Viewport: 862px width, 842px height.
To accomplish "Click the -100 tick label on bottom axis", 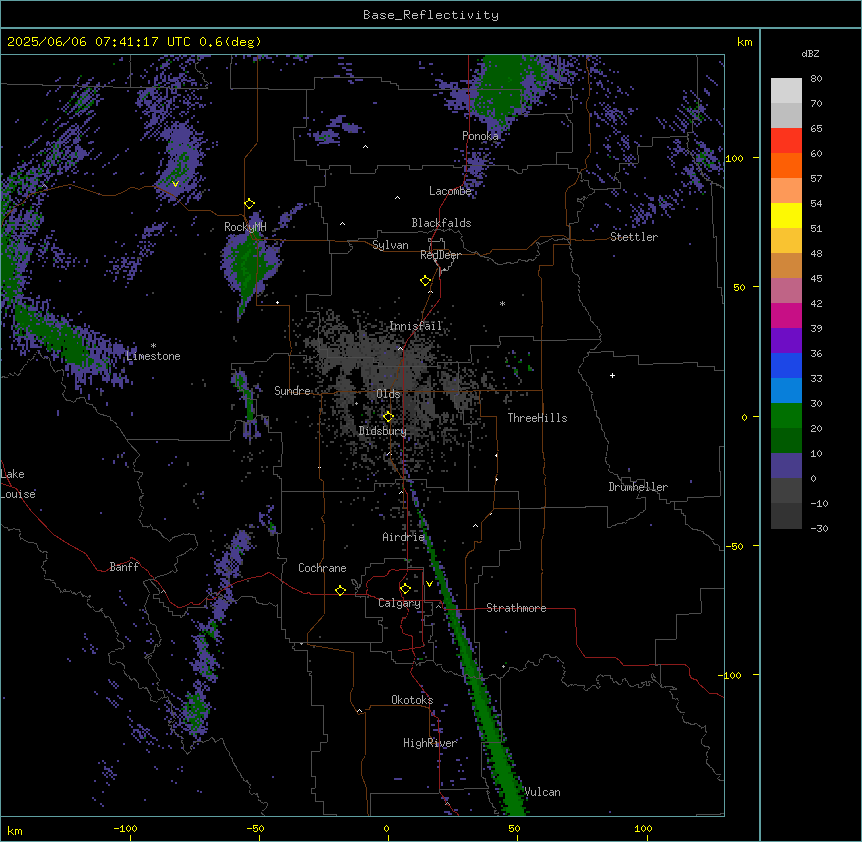I will tap(125, 828).
